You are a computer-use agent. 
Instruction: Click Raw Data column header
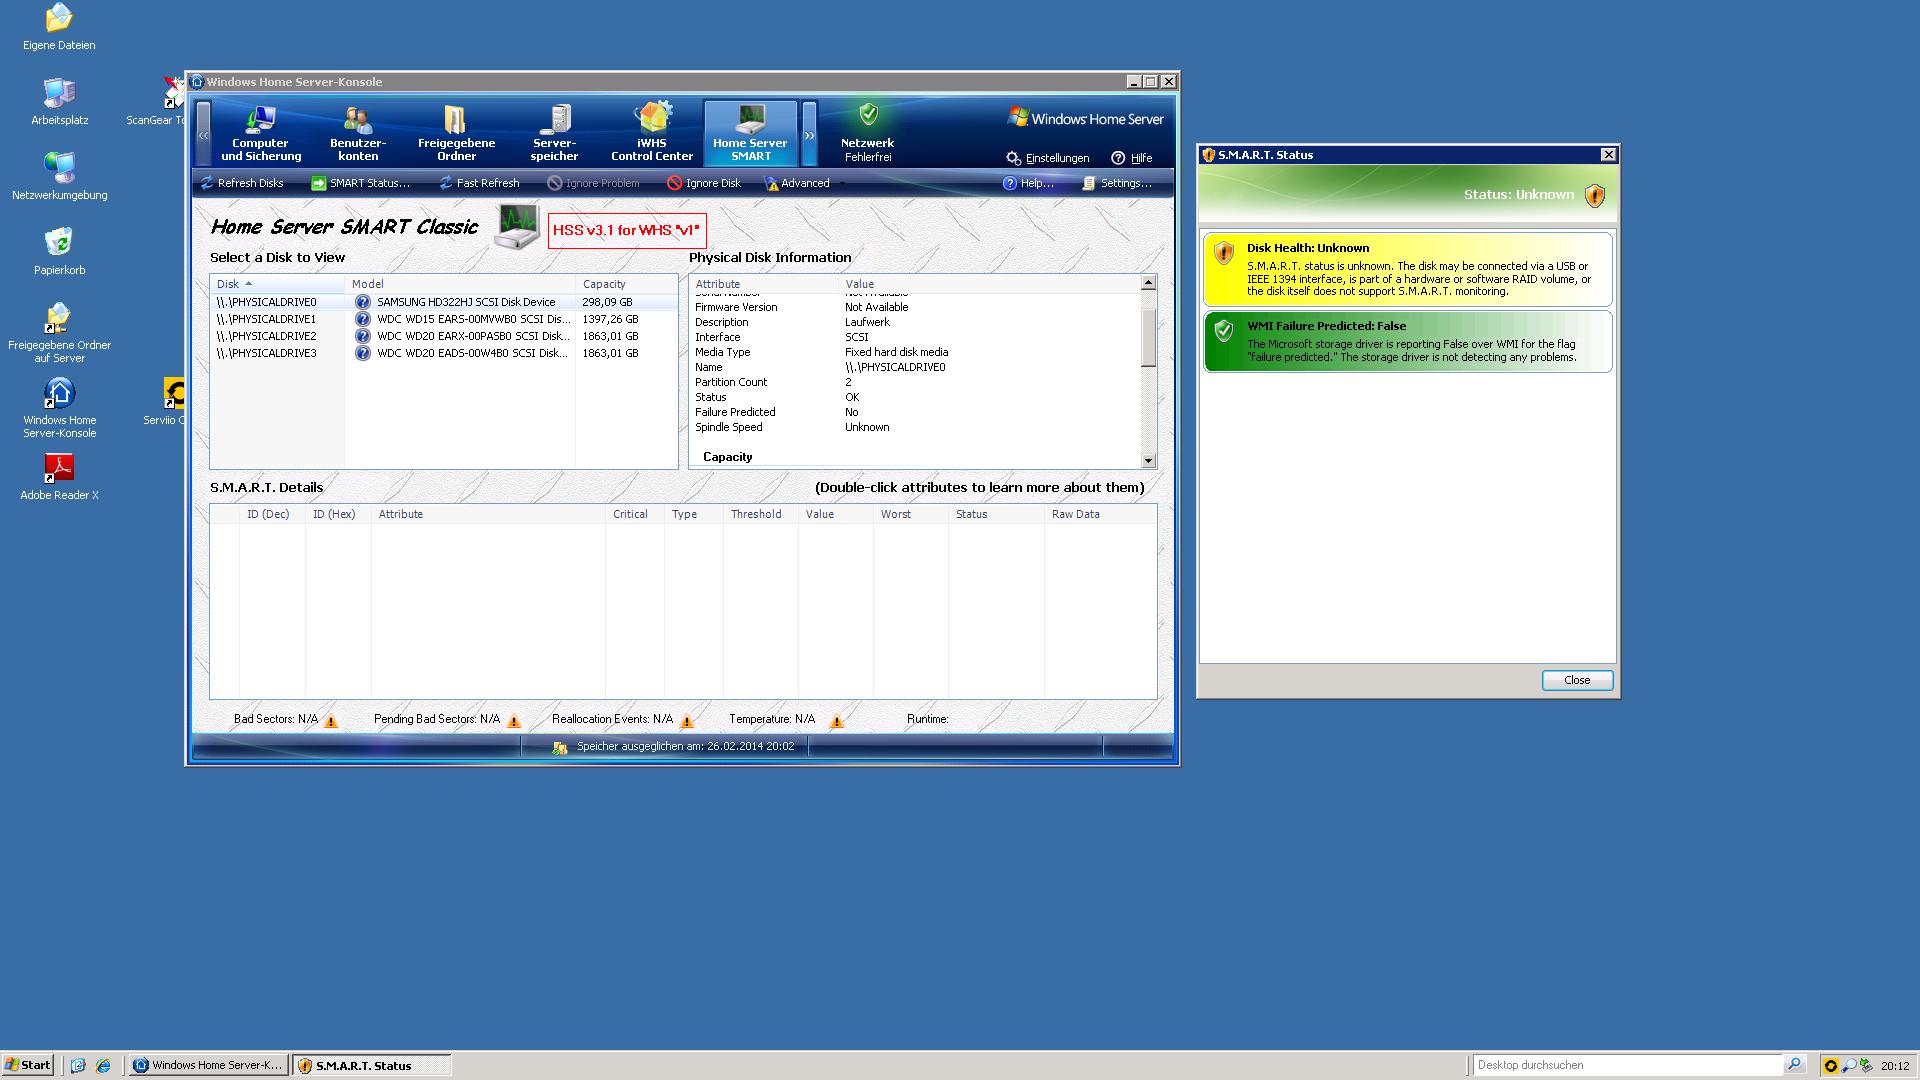[x=1100, y=514]
